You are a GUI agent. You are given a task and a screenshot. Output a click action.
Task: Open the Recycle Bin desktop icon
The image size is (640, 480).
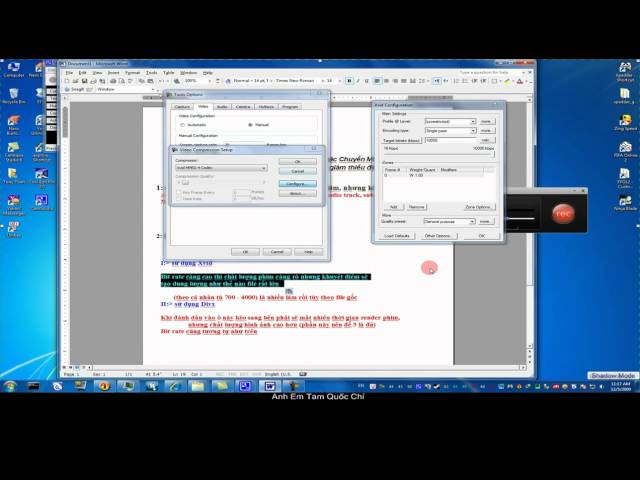coord(13,96)
